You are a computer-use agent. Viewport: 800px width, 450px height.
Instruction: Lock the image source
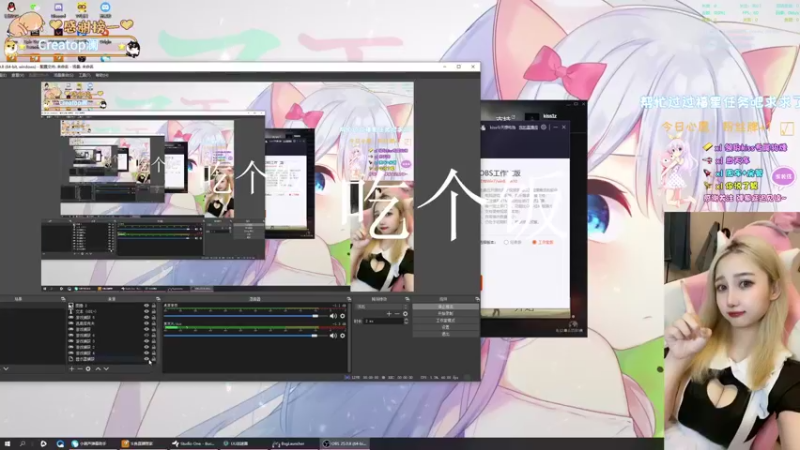point(154,306)
